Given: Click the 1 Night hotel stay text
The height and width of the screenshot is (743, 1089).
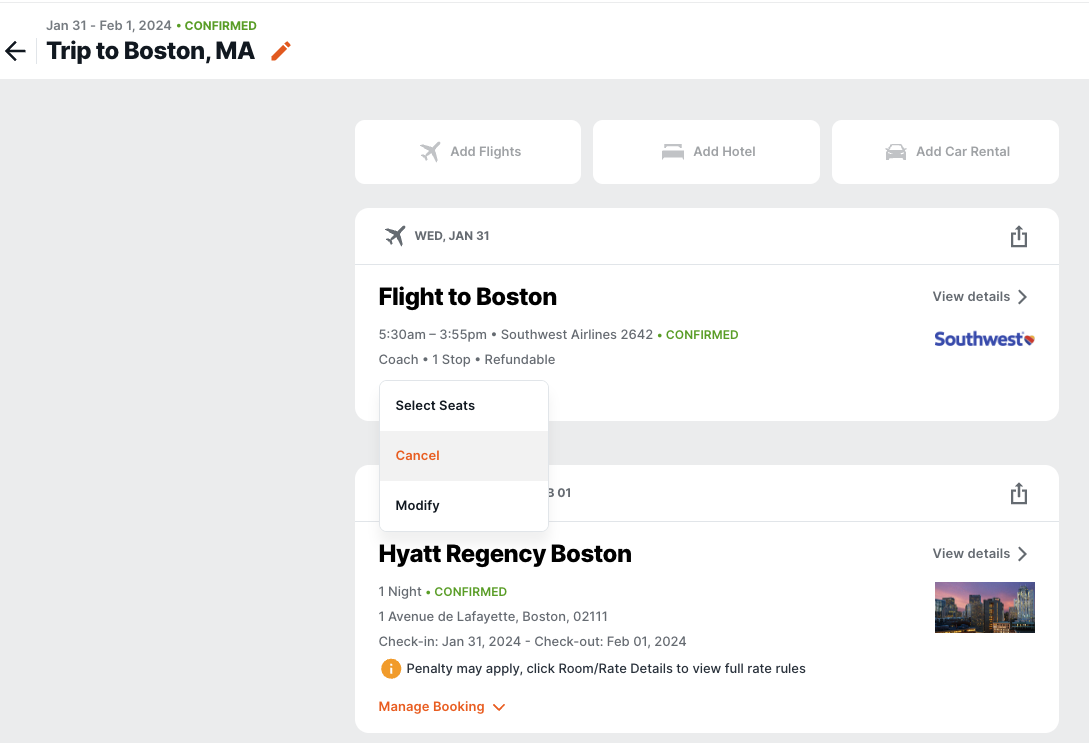Looking at the screenshot, I should pyautogui.click(x=400, y=592).
